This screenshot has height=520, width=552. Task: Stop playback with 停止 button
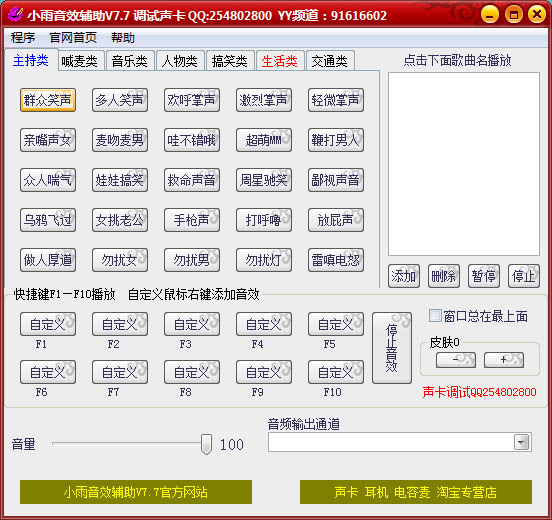pos(524,276)
